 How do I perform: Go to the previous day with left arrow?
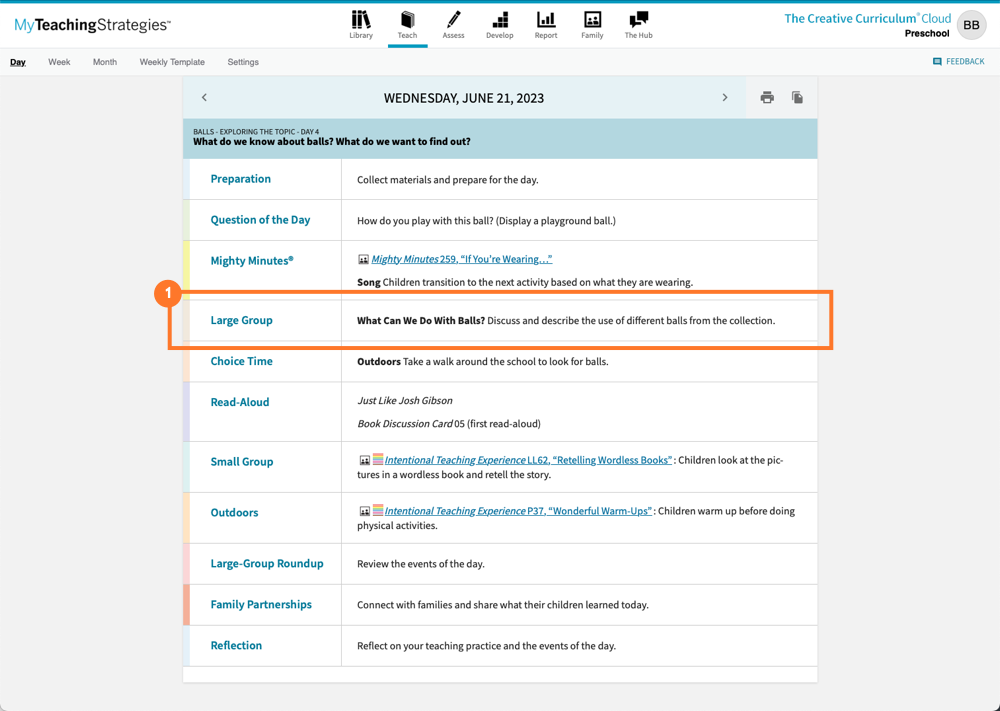tap(204, 97)
